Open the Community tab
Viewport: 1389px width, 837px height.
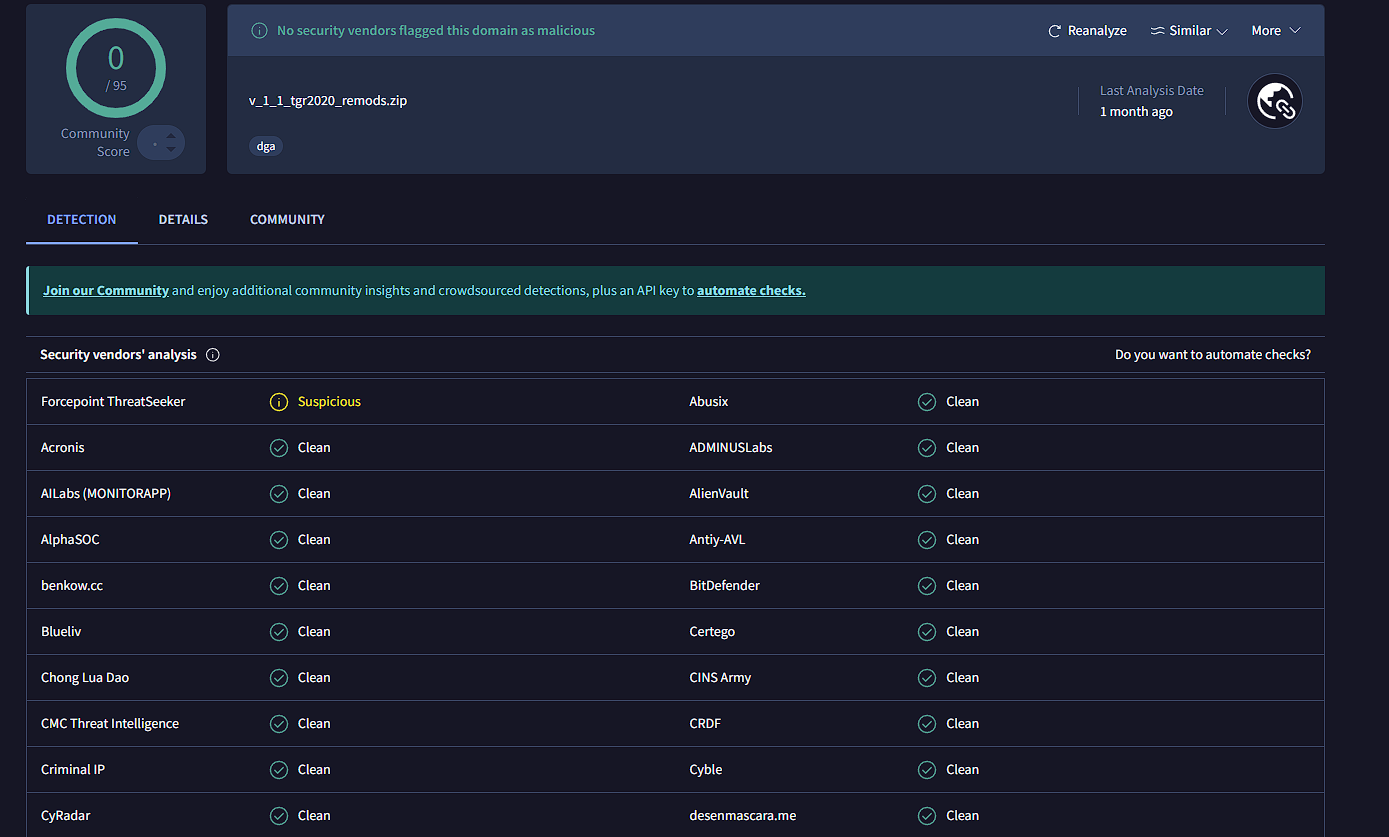pyautogui.click(x=287, y=220)
